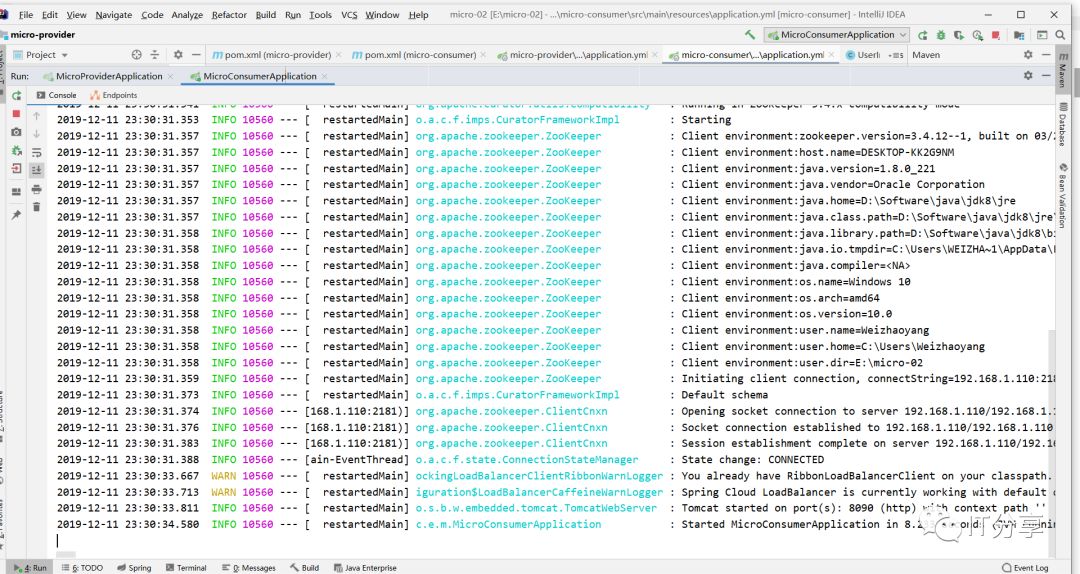Click the Exit icon in Run sidebar

[x=17, y=168]
